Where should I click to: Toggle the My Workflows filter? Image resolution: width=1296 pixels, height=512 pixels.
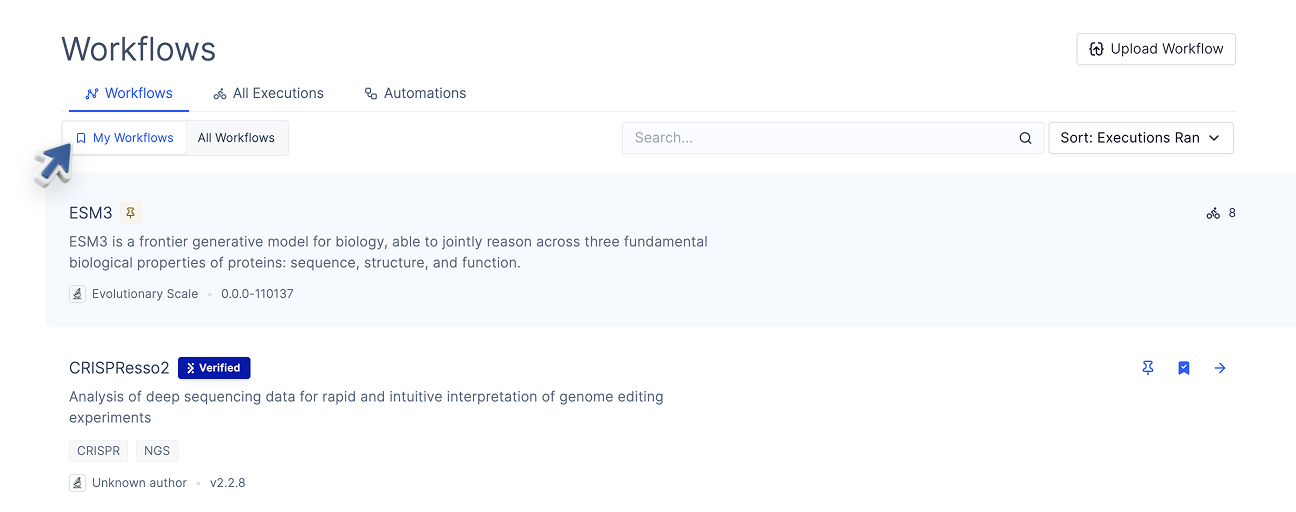coord(124,138)
